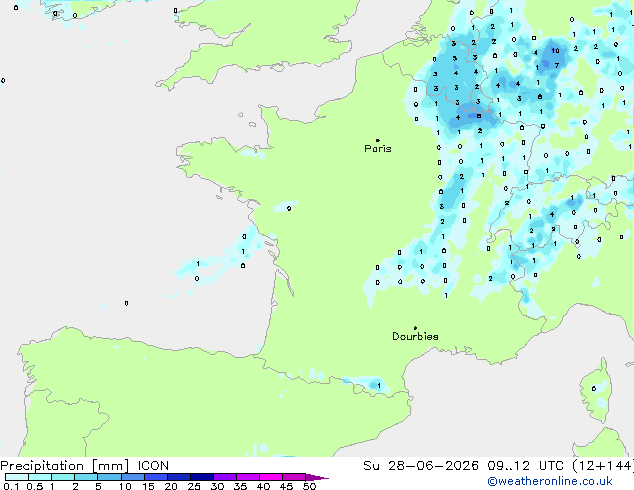Click the 45–50 mm legend swatch

tap(294, 477)
